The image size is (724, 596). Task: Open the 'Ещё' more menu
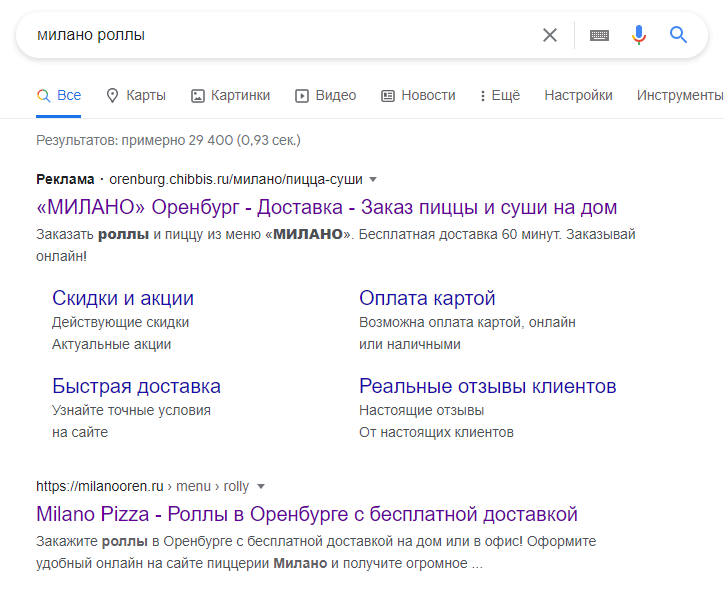[x=500, y=96]
